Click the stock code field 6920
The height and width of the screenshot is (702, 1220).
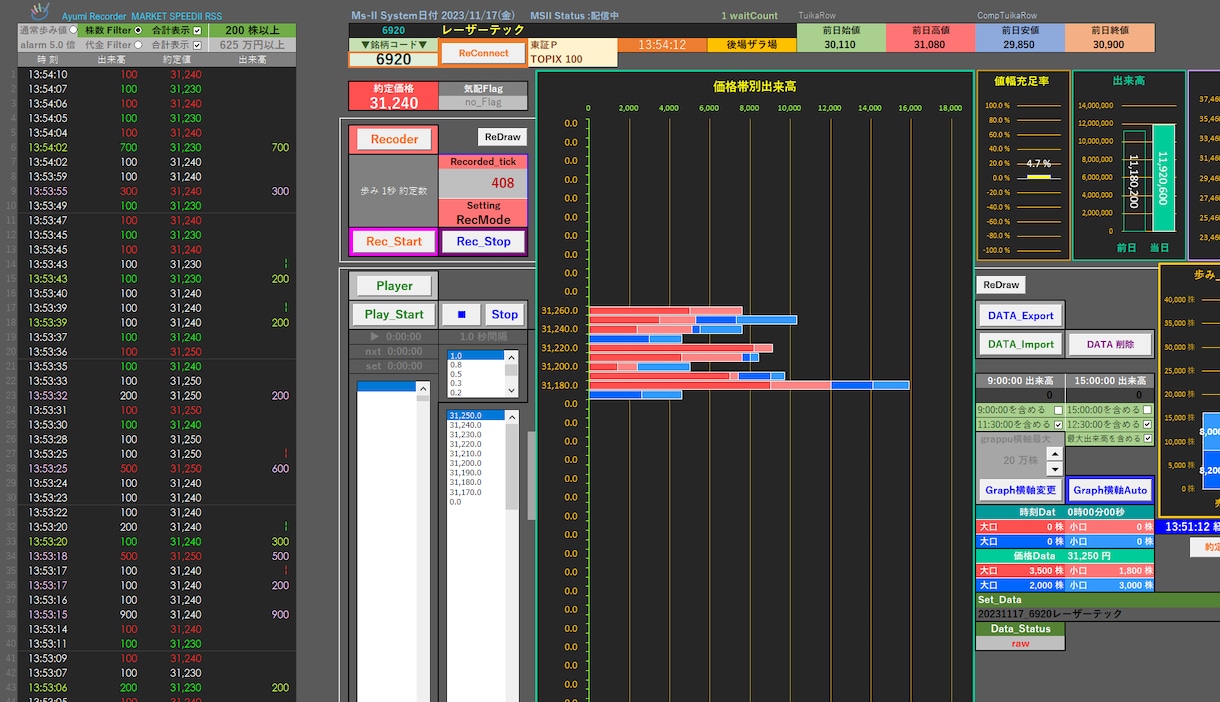pyautogui.click(x=394, y=59)
